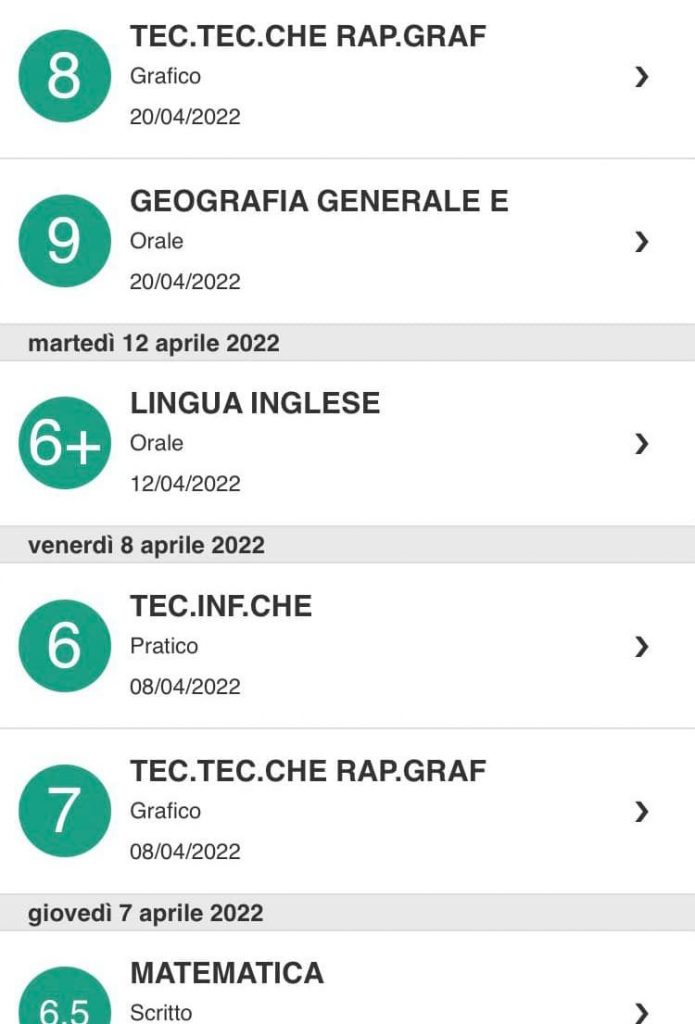695x1024 pixels.
Task: Tap the green grade 9 badge
Action: tap(64, 241)
